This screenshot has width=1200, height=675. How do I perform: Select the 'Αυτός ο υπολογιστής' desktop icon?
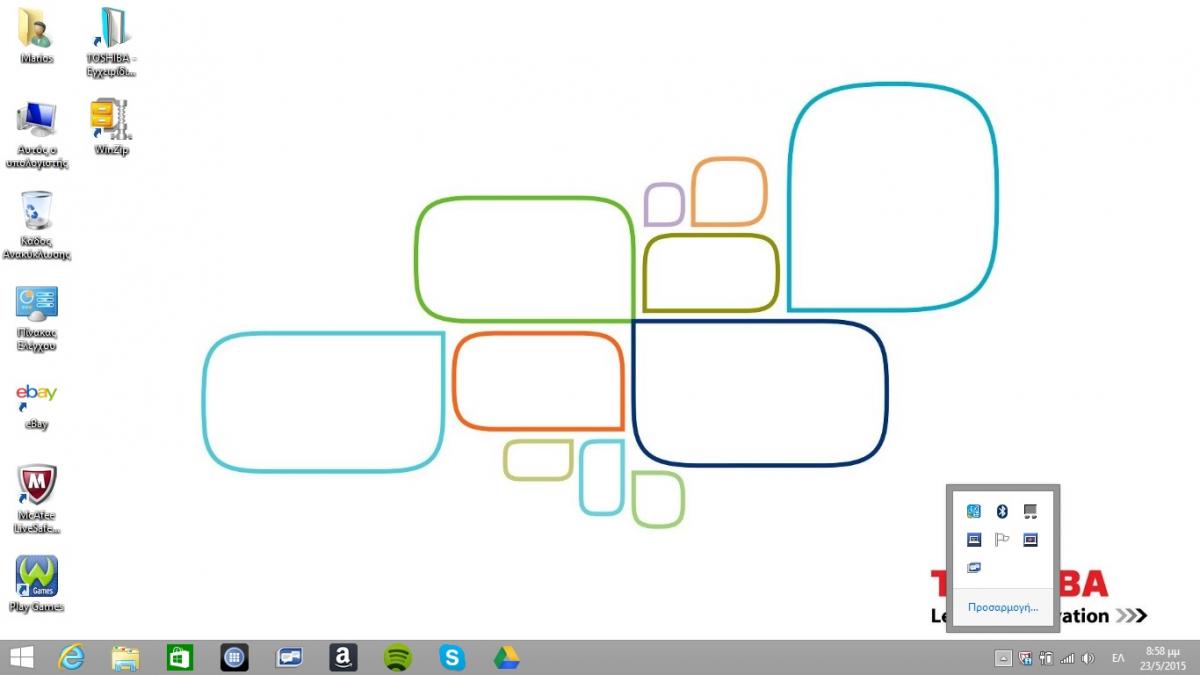click(36, 134)
